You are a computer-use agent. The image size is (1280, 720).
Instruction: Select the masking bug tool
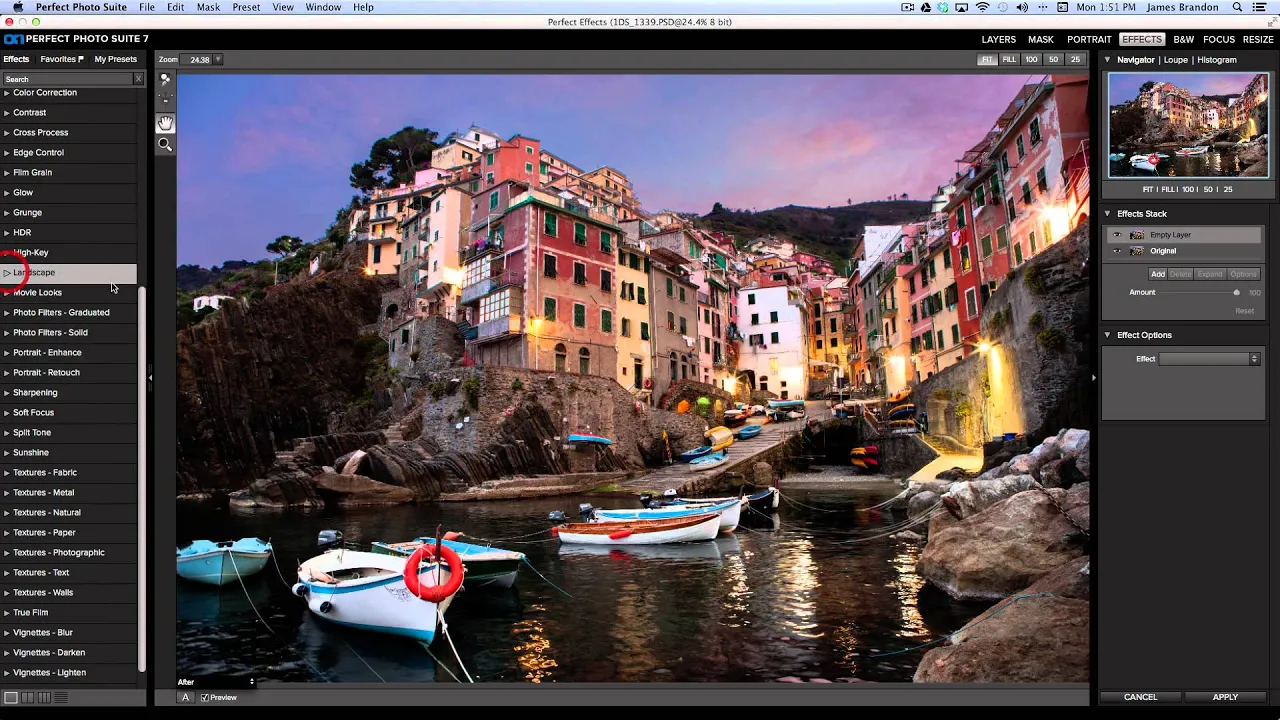coord(165,100)
